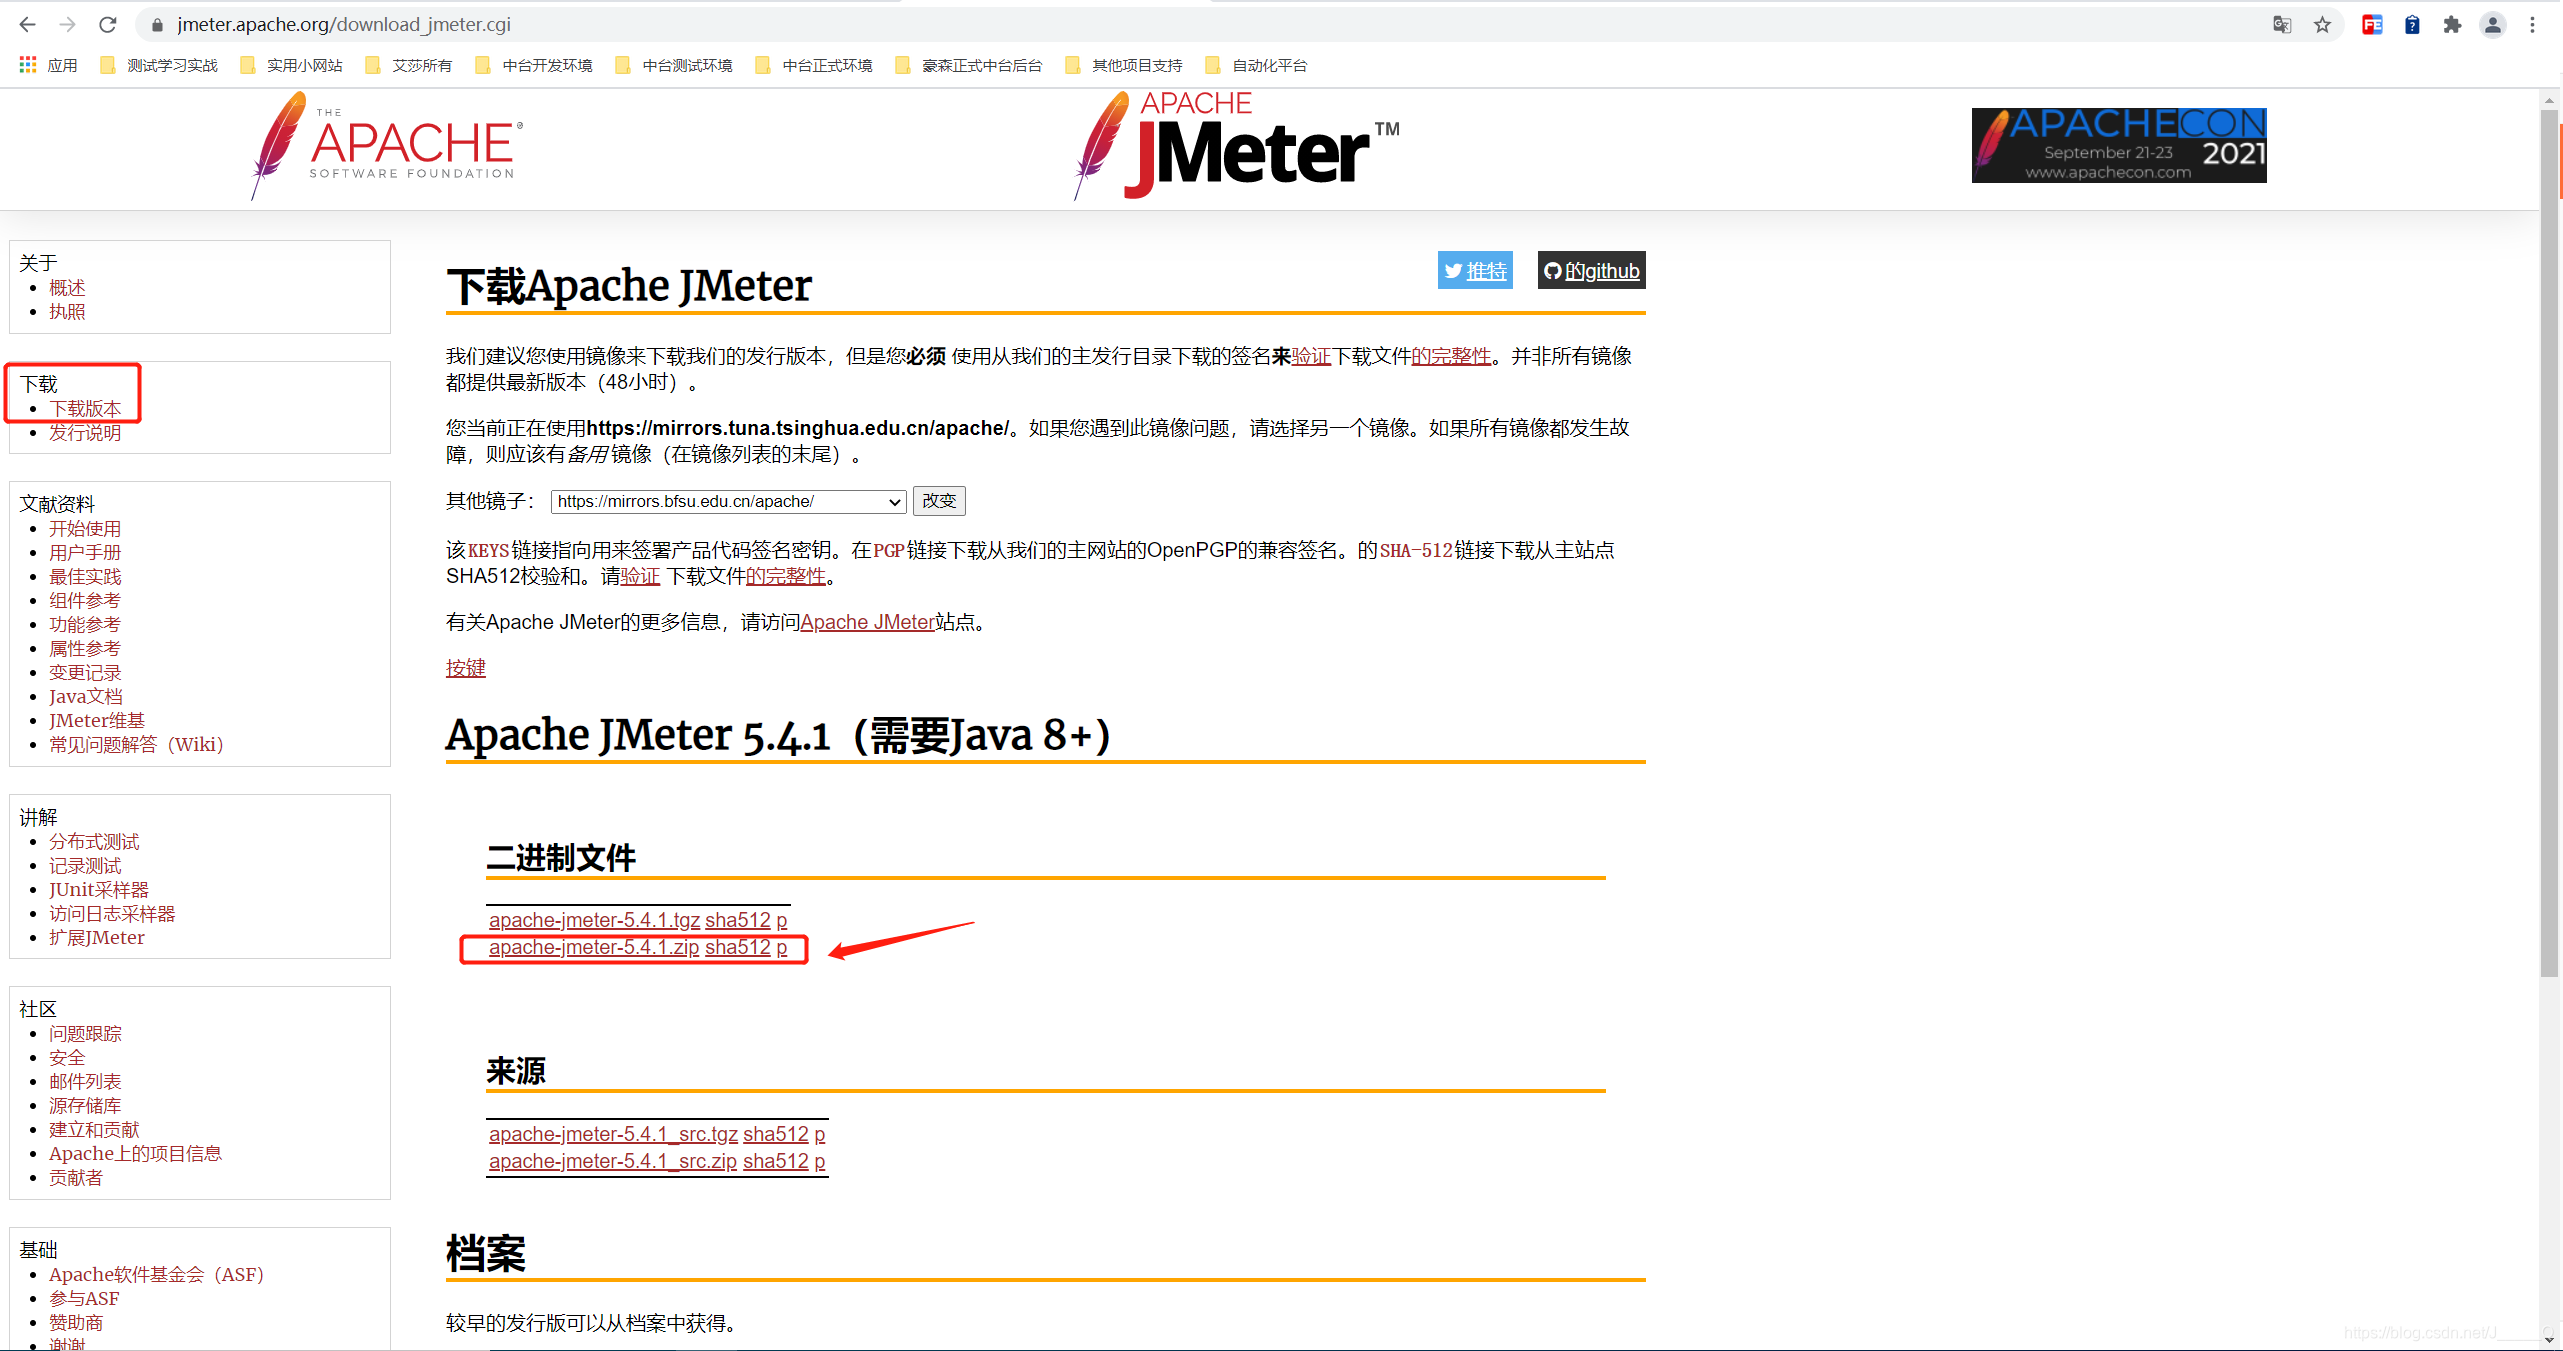The width and height of the screenshot is (2563, 1351).
Task: Open the Extensions puzzle icon
Action: pos(2452,25)
